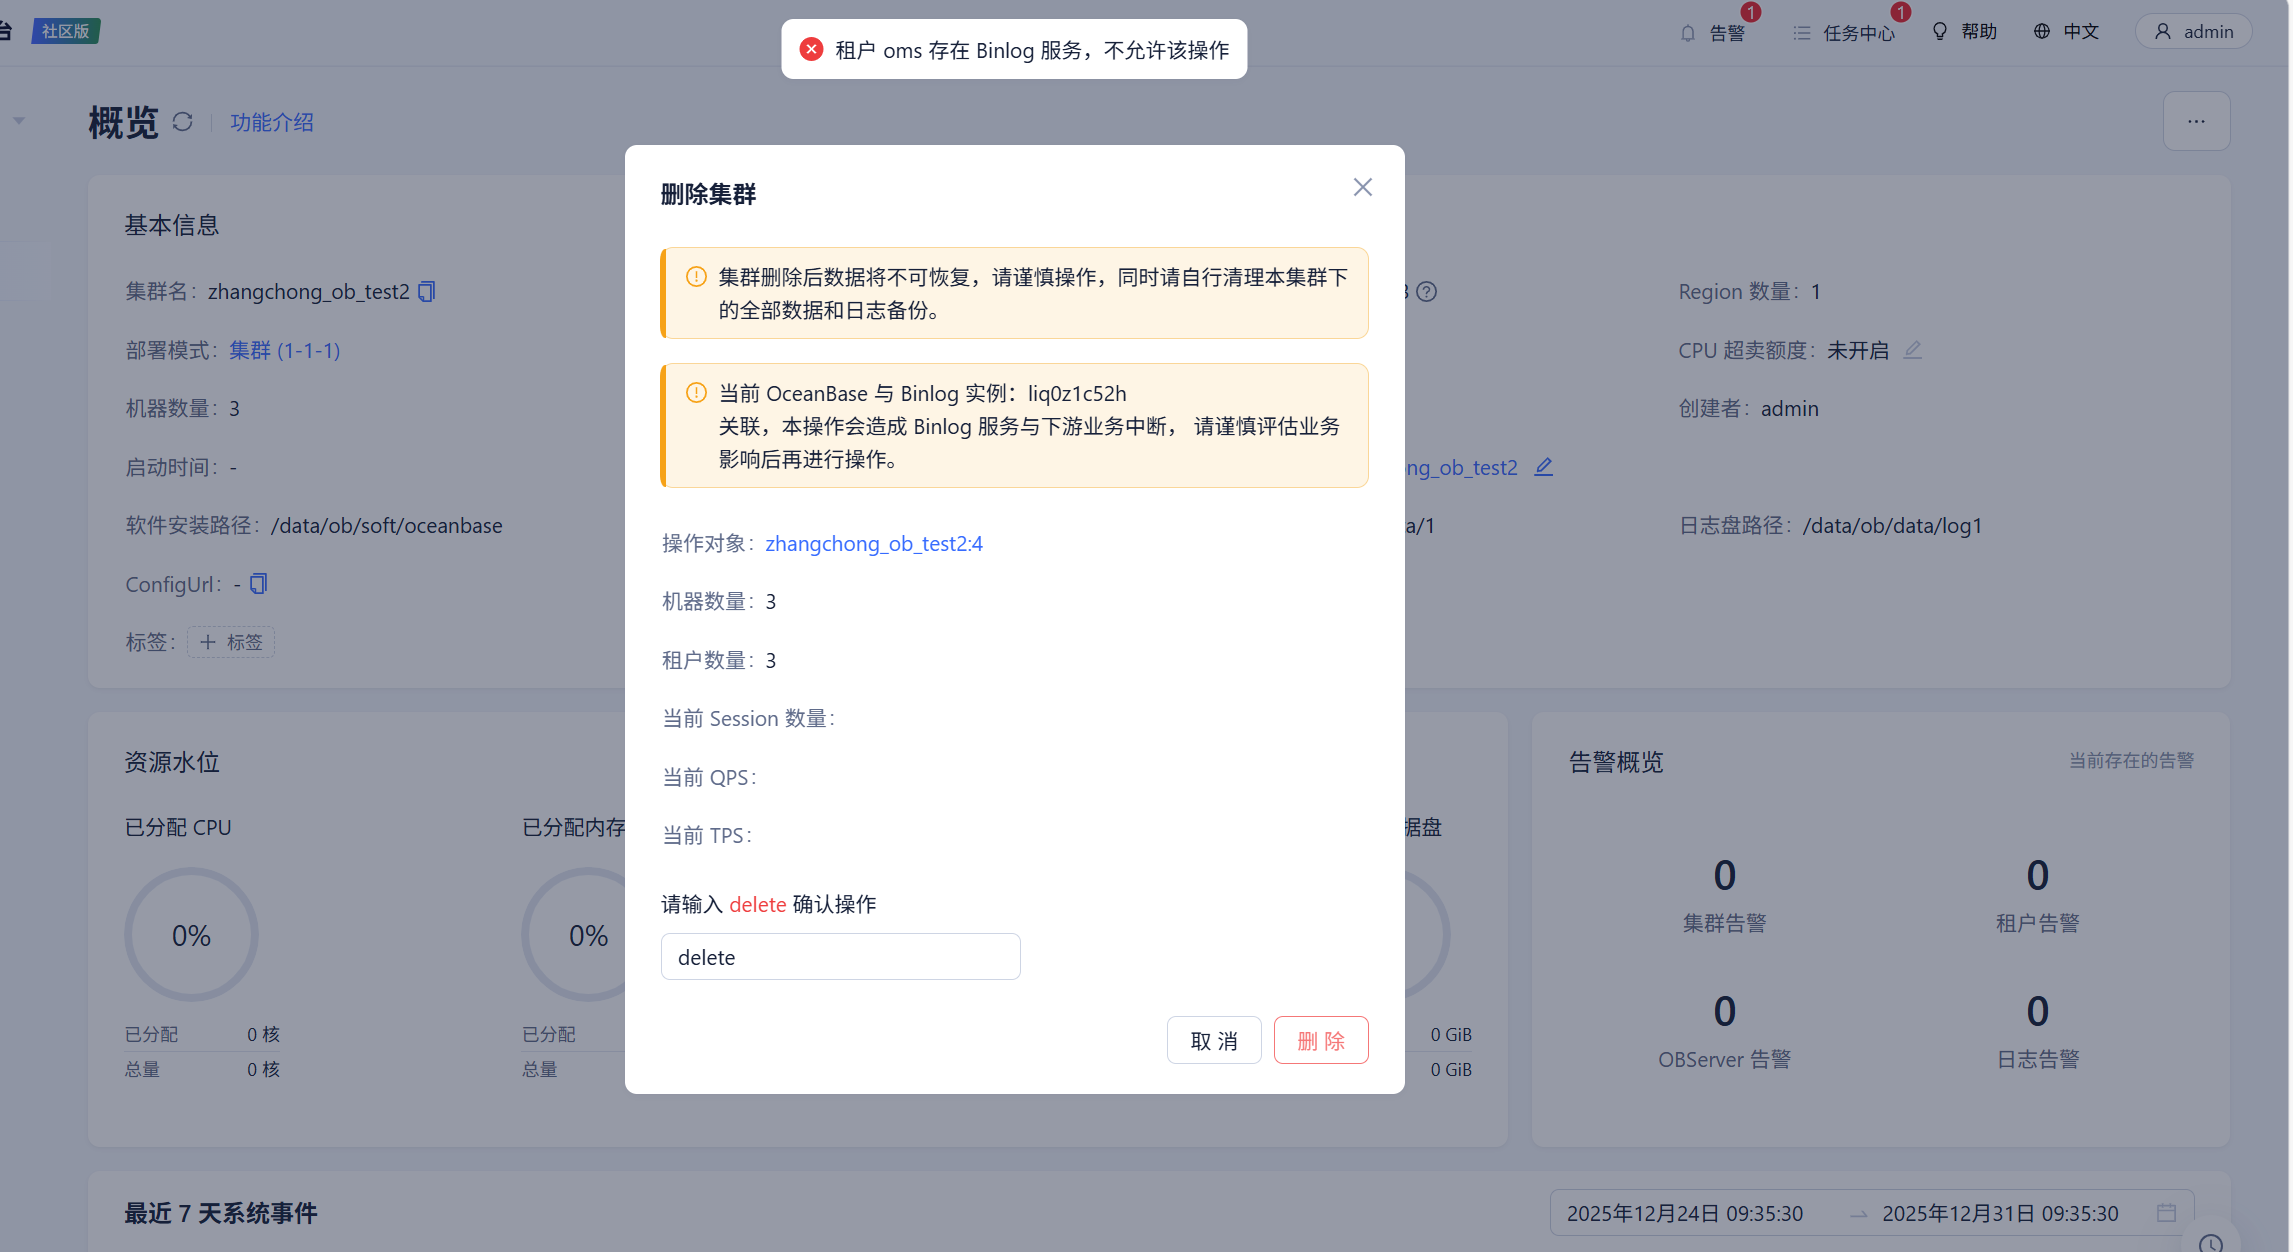Copy the ConfigUrl value
Image resolution: width=2293 pixels, height=1252 pixels.
258,584
